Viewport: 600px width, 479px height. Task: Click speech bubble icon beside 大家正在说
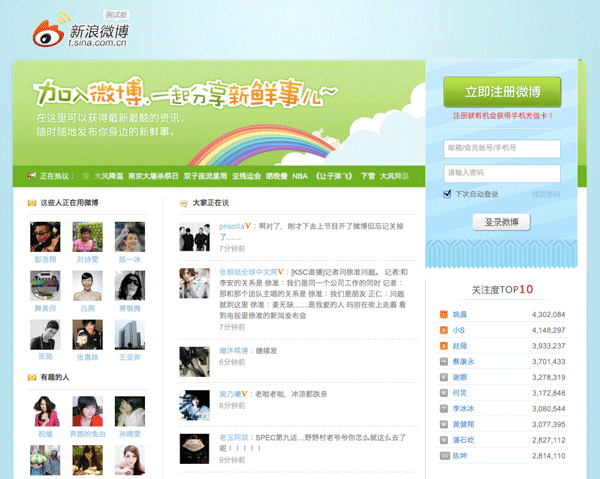[184, 203]
